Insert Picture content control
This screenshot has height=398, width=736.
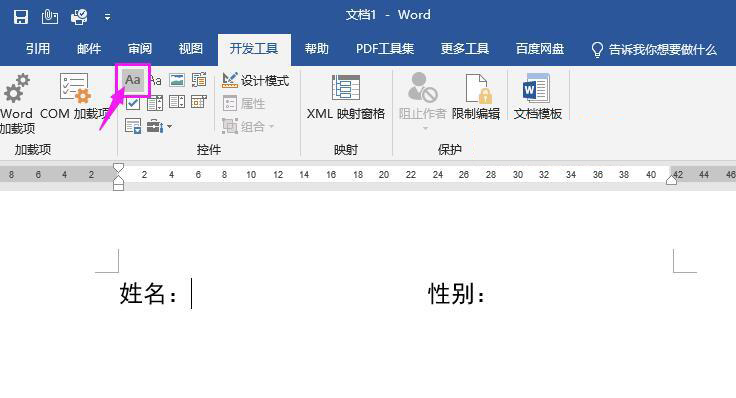(177, 80)
